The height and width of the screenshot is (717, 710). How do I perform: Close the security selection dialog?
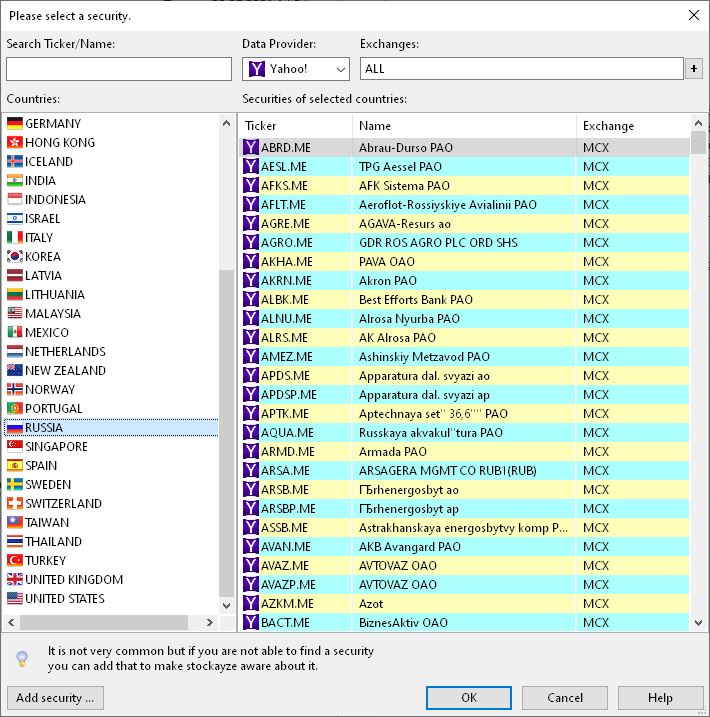pos(694,15)
